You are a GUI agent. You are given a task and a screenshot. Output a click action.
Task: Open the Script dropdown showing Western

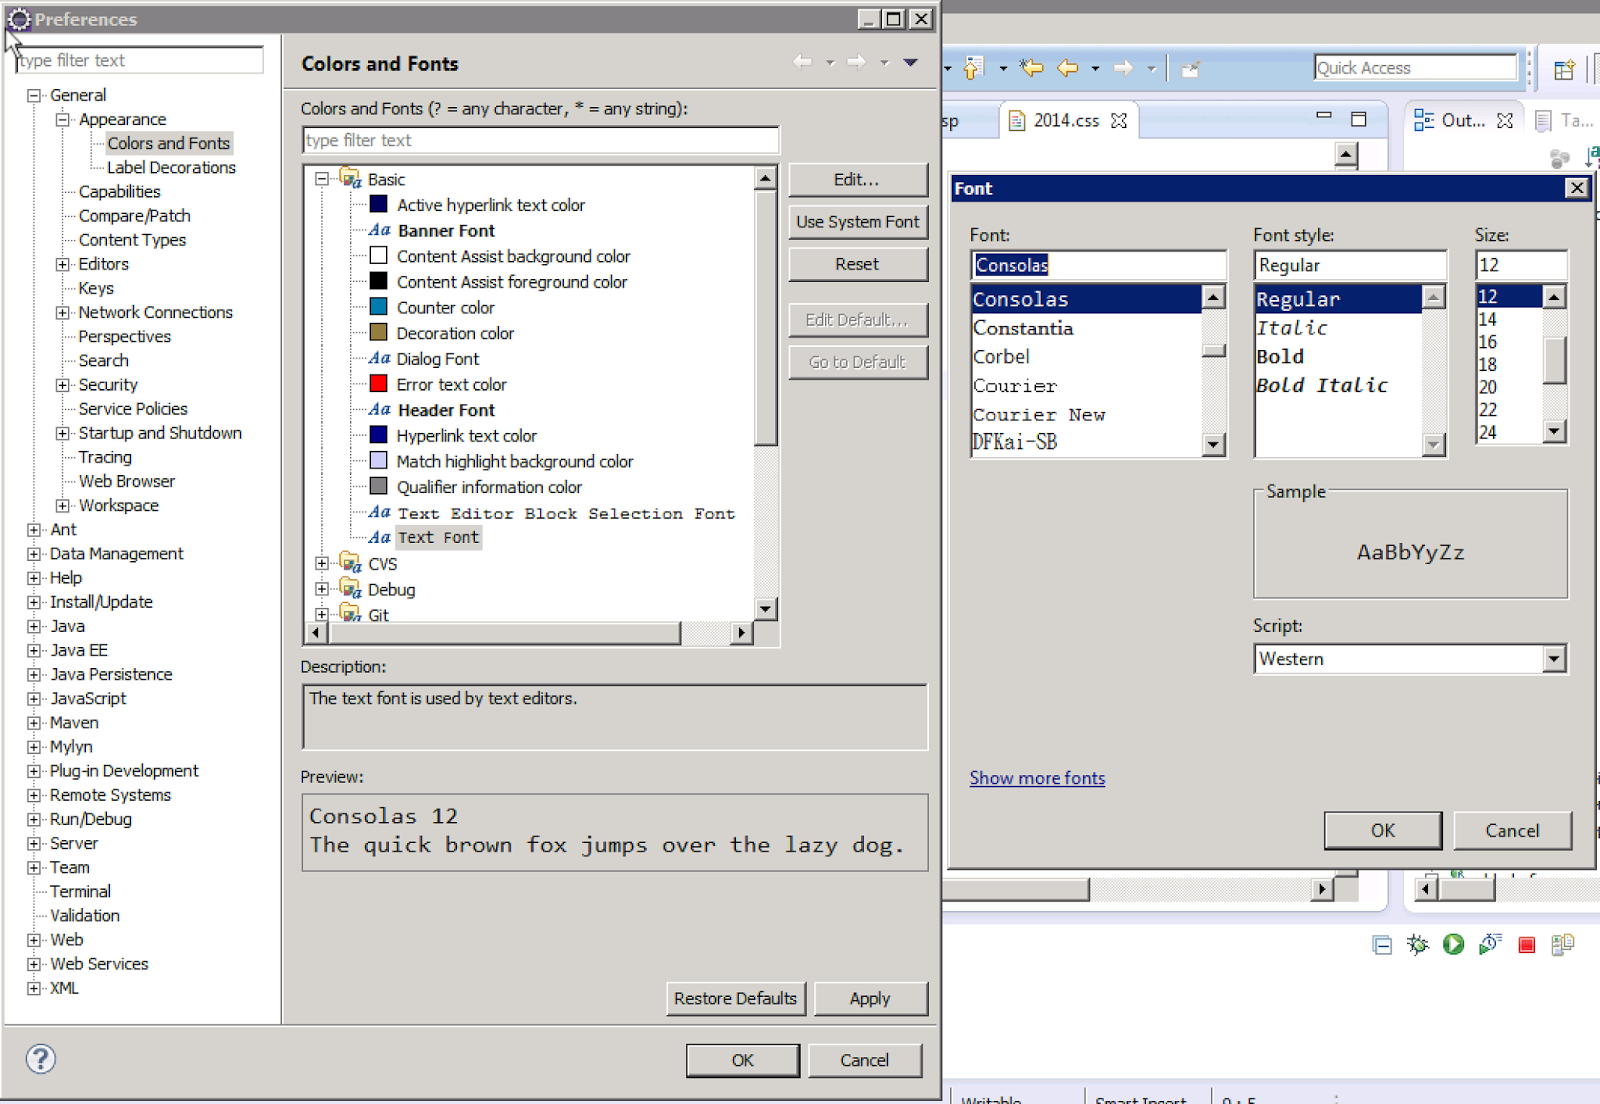(1554, 658)
